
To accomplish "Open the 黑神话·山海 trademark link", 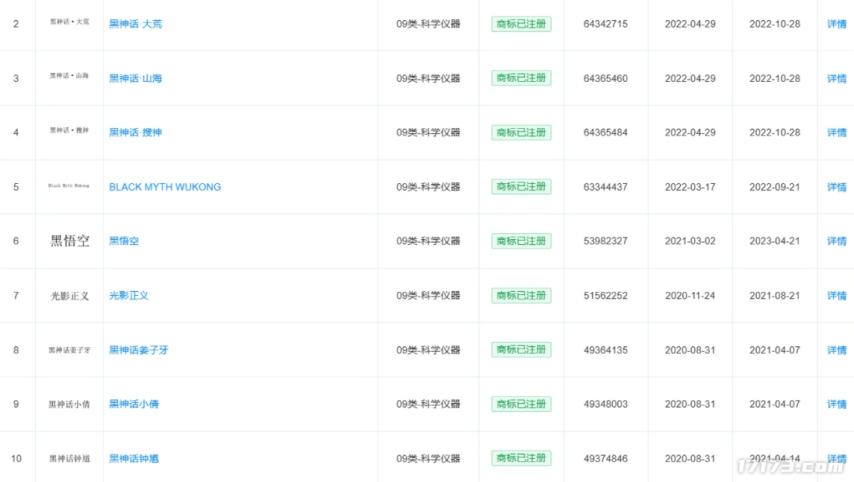I will [x=136, y=78].
